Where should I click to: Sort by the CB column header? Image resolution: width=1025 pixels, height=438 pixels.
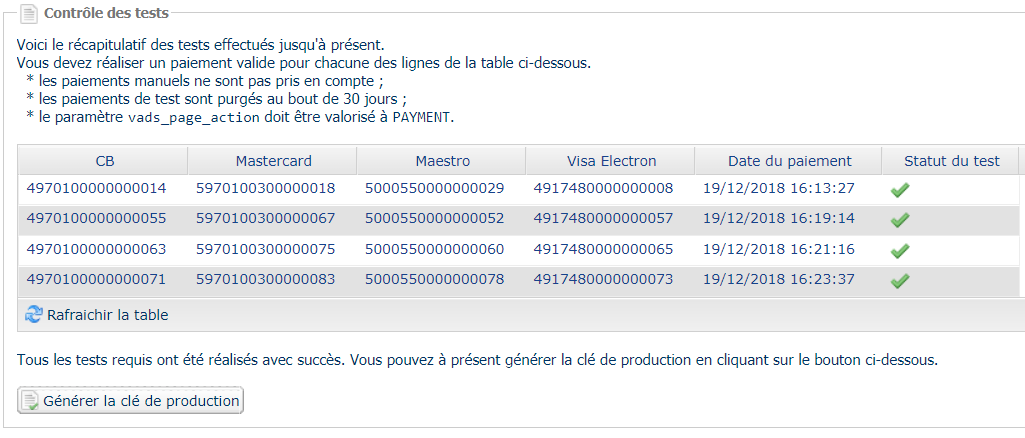pyautogui.click(x=103, y=161)
